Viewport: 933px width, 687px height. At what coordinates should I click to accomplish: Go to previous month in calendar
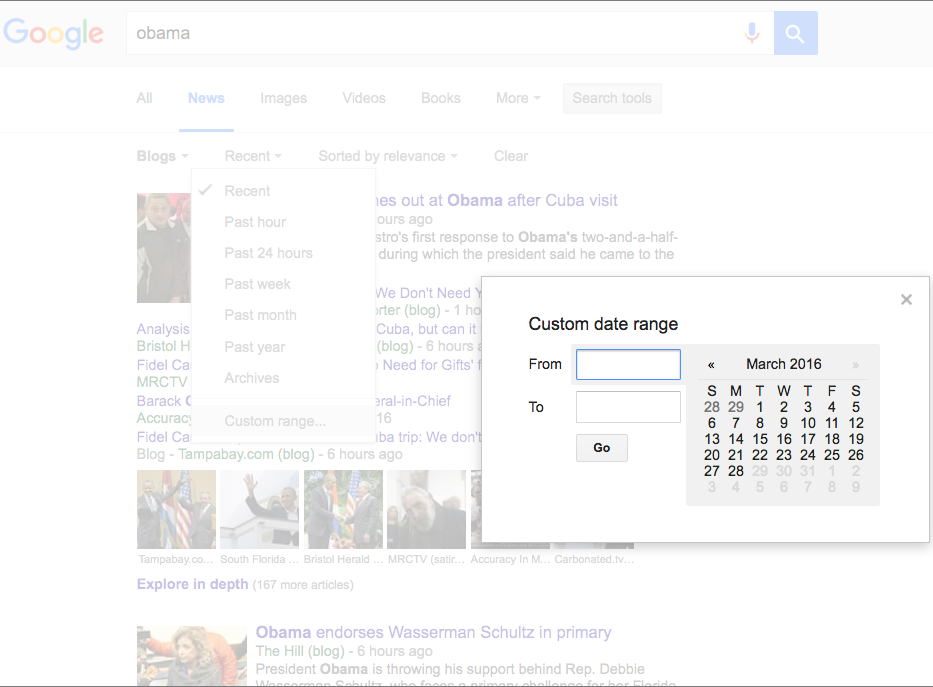click(711, 365)
